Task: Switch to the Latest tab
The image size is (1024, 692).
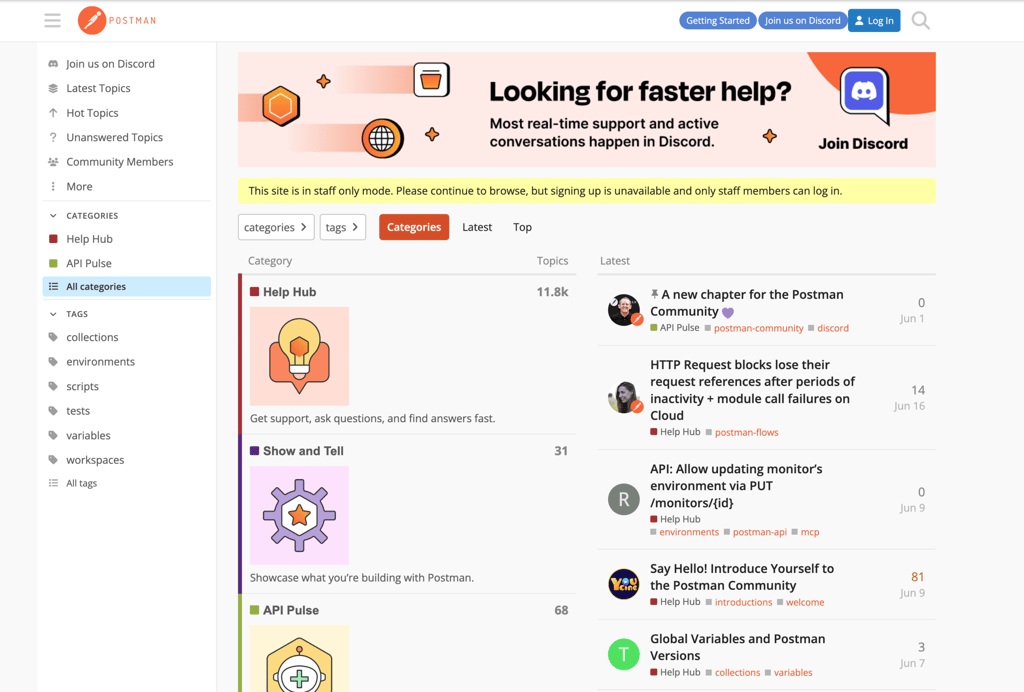Action: tap(477, 227)
